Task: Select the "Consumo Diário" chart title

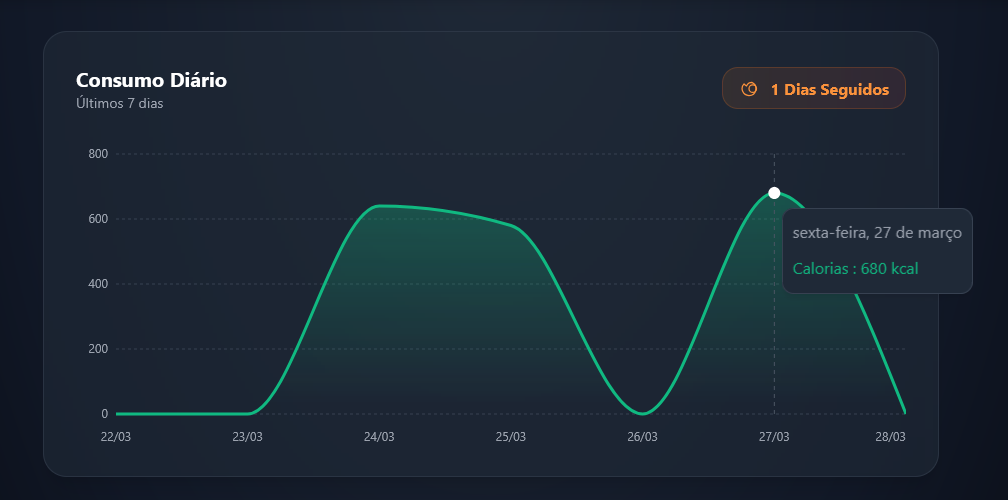Action: 151,81
